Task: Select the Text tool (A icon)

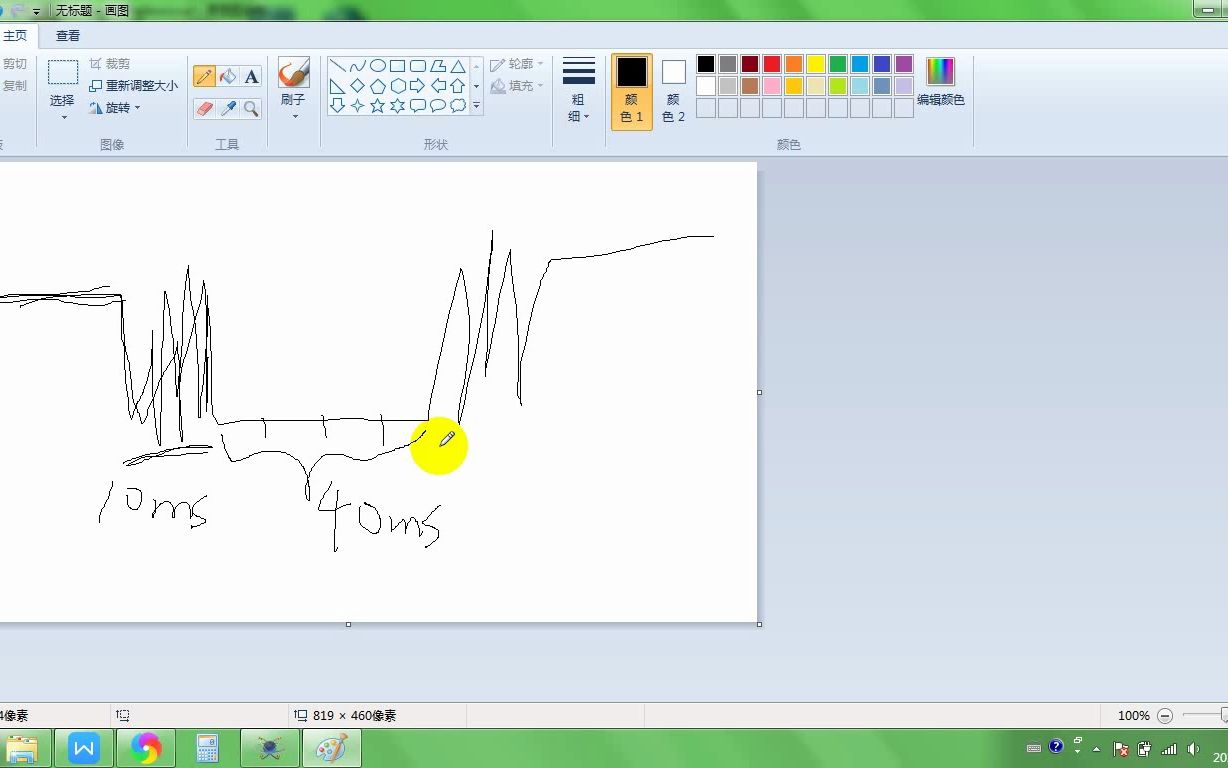Action: pyautogui.click(x=252, y=77)
